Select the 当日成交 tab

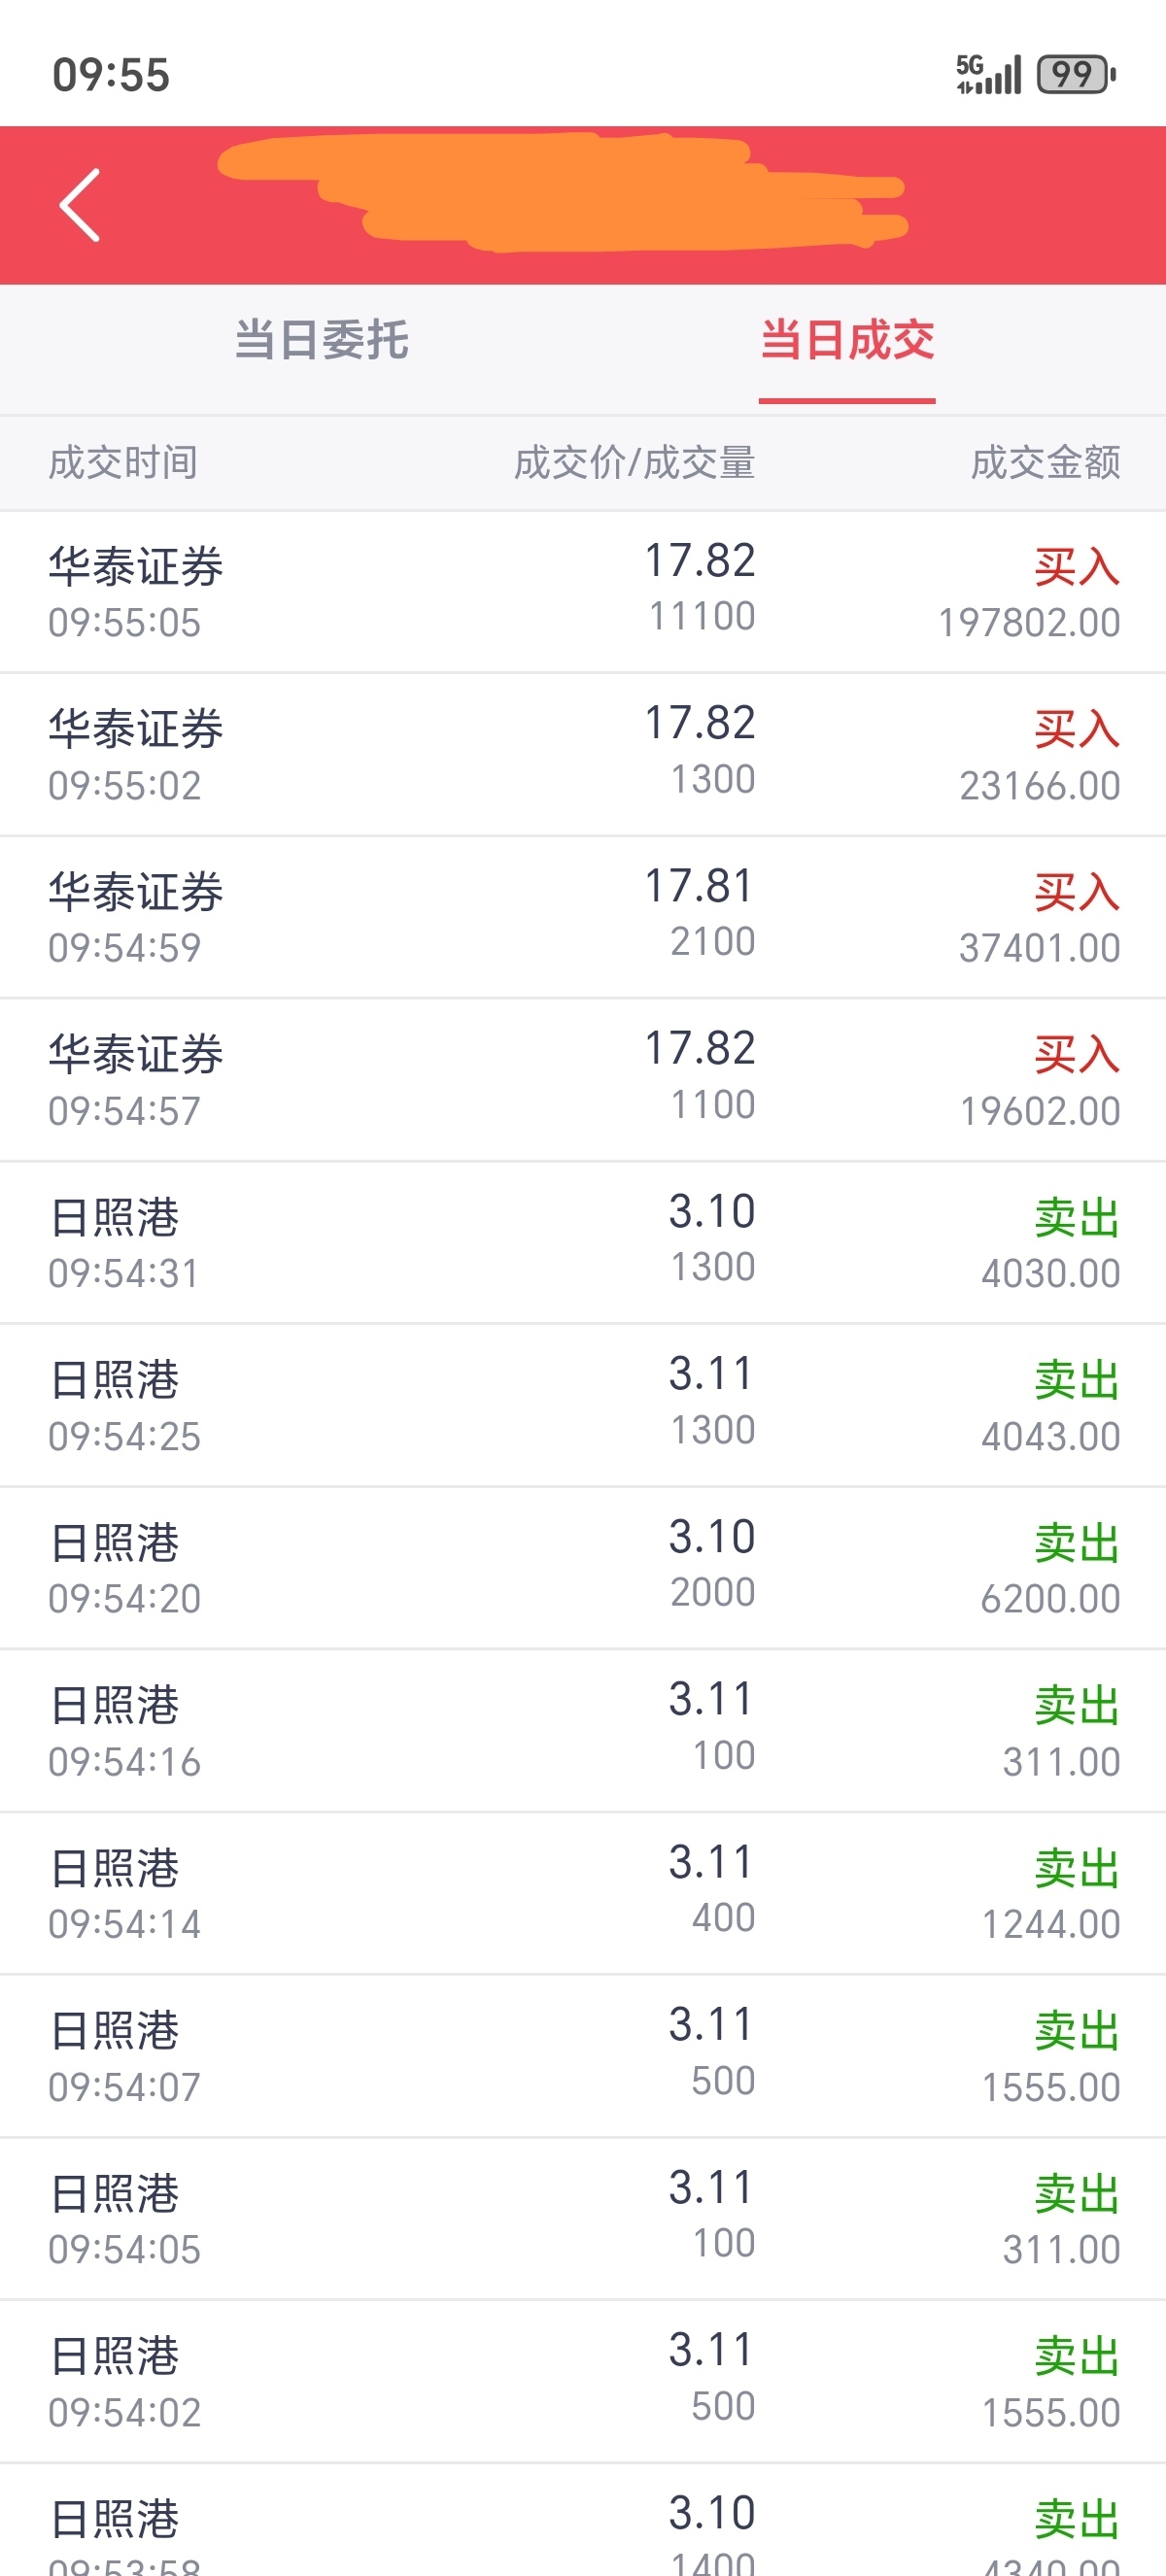click(847, 340)
